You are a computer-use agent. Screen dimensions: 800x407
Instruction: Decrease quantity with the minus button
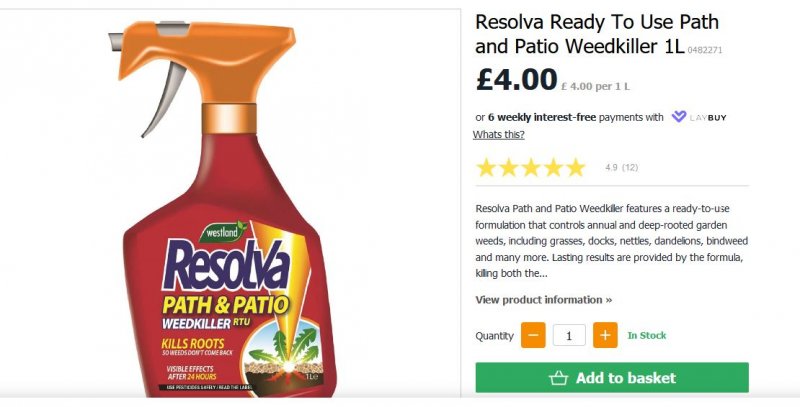(533, 336)
